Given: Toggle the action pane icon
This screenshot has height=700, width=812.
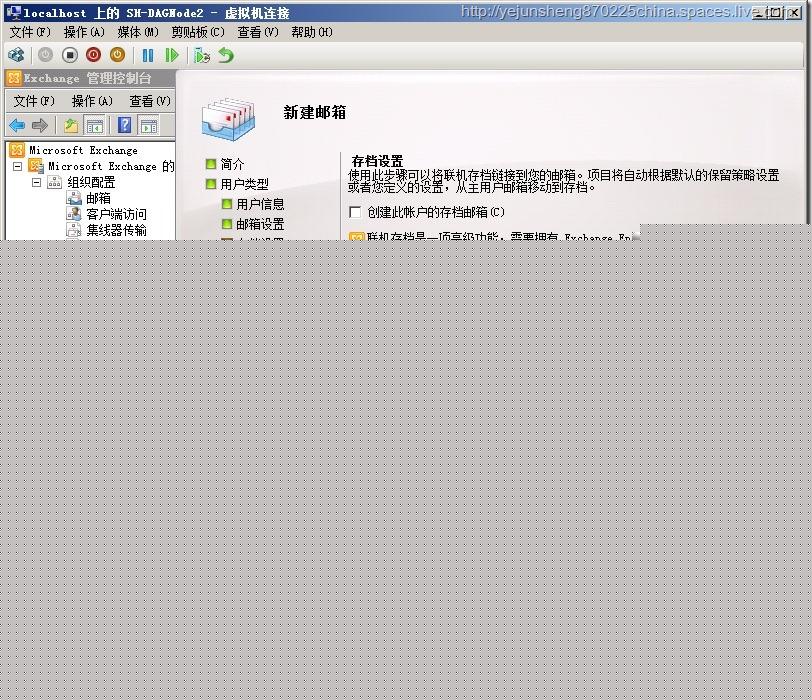Looking at the screenshot, I should pos(149,125).
